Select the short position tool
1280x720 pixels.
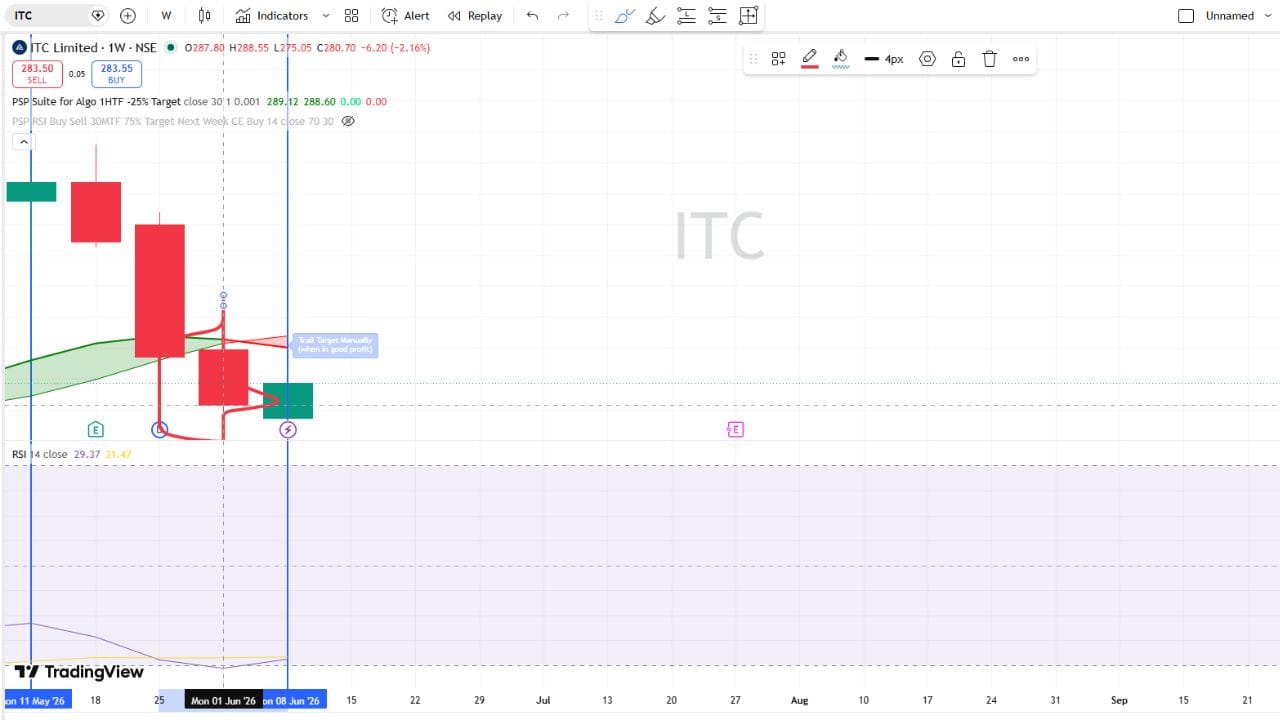tap(717, 16)
